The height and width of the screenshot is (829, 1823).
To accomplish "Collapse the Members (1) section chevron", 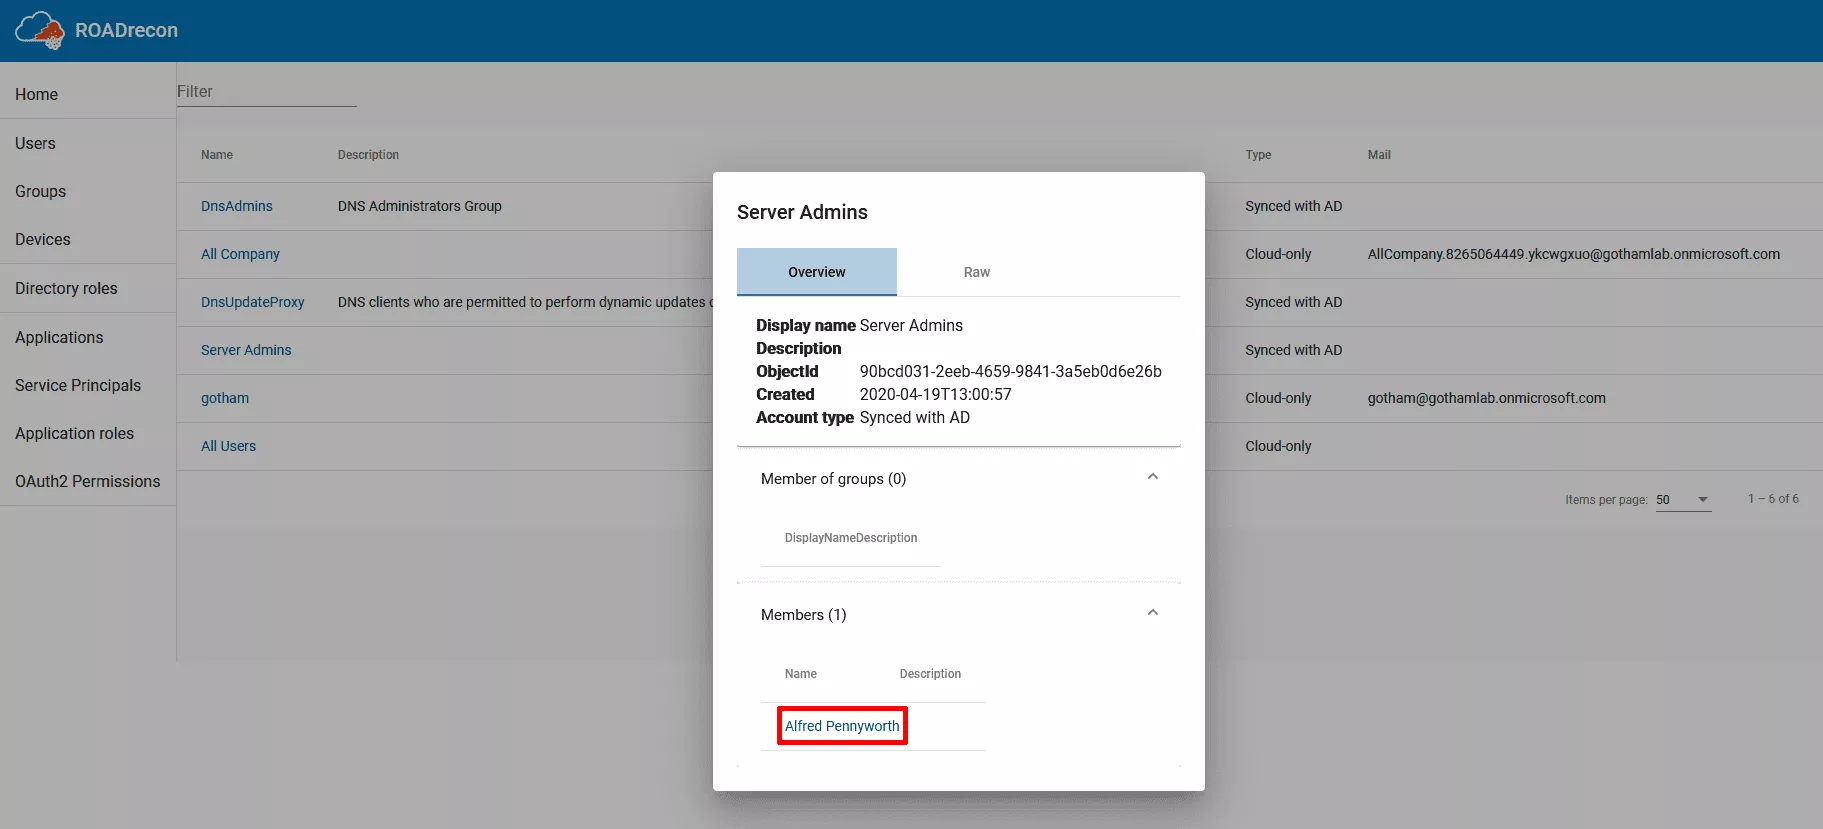I will (1153, 613).
